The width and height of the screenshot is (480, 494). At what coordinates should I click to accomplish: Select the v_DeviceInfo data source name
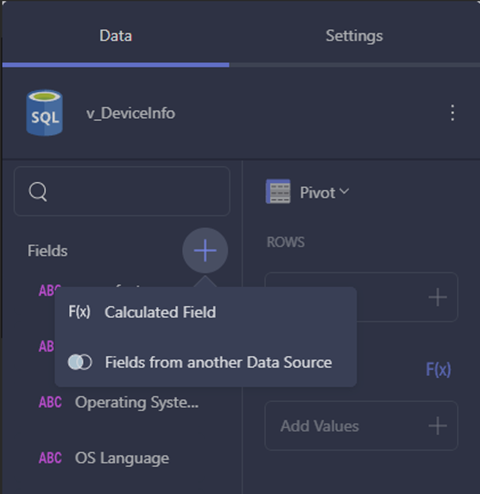131,113
